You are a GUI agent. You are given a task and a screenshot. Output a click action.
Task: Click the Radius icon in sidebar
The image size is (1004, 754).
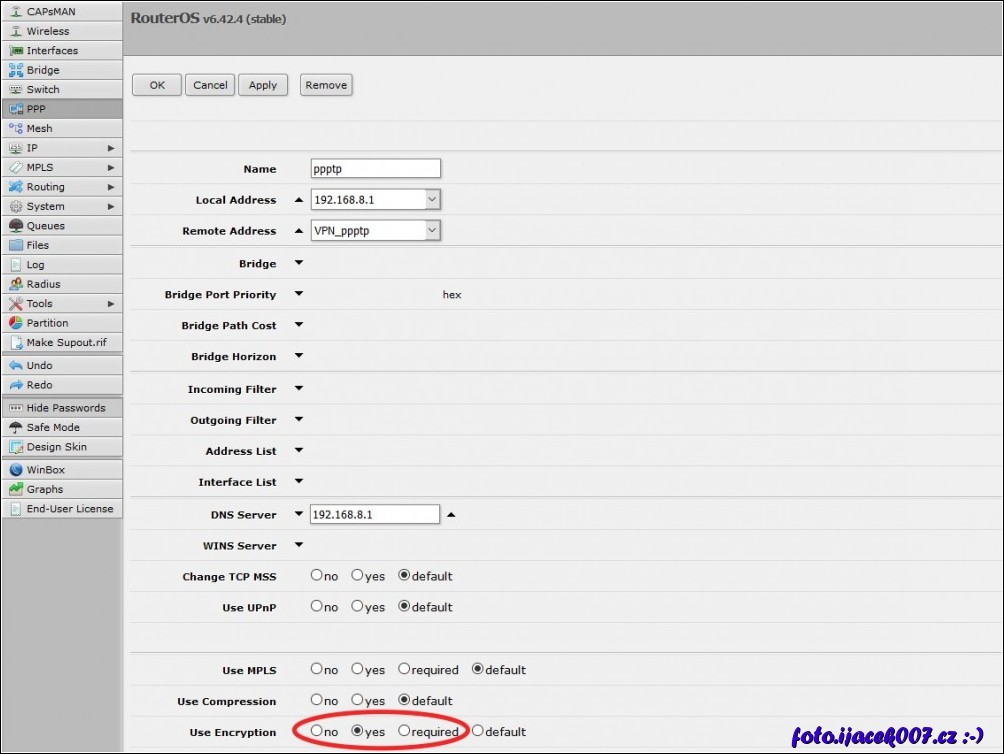(x=16, y=284)
